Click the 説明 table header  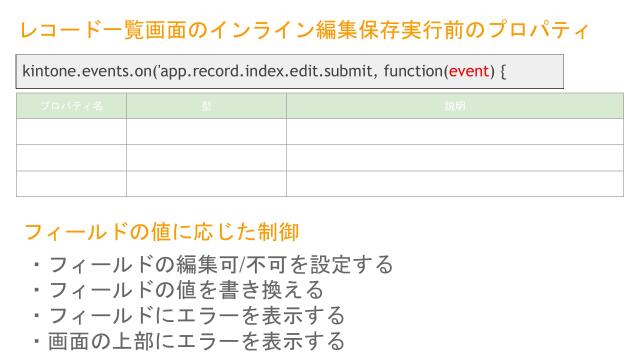pyautogui.click(x=455, y=106)
